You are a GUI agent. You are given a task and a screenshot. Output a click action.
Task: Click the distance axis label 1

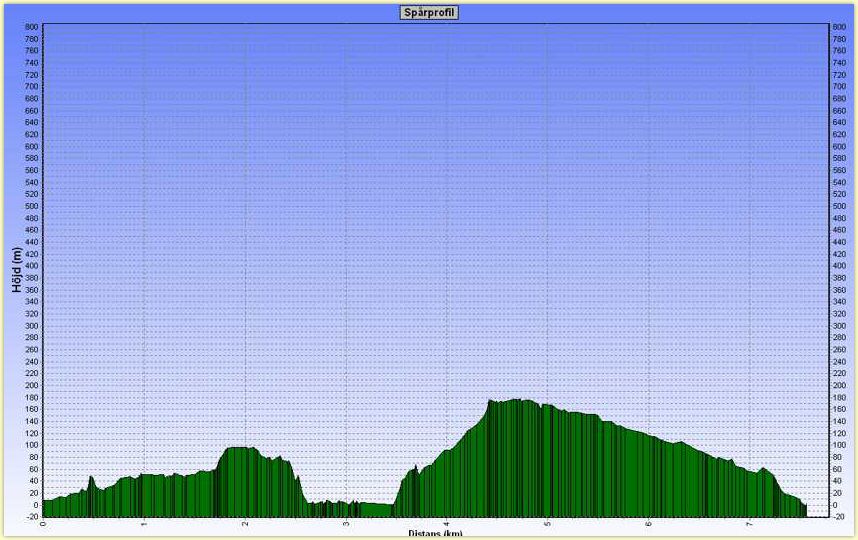pos(144,524)
